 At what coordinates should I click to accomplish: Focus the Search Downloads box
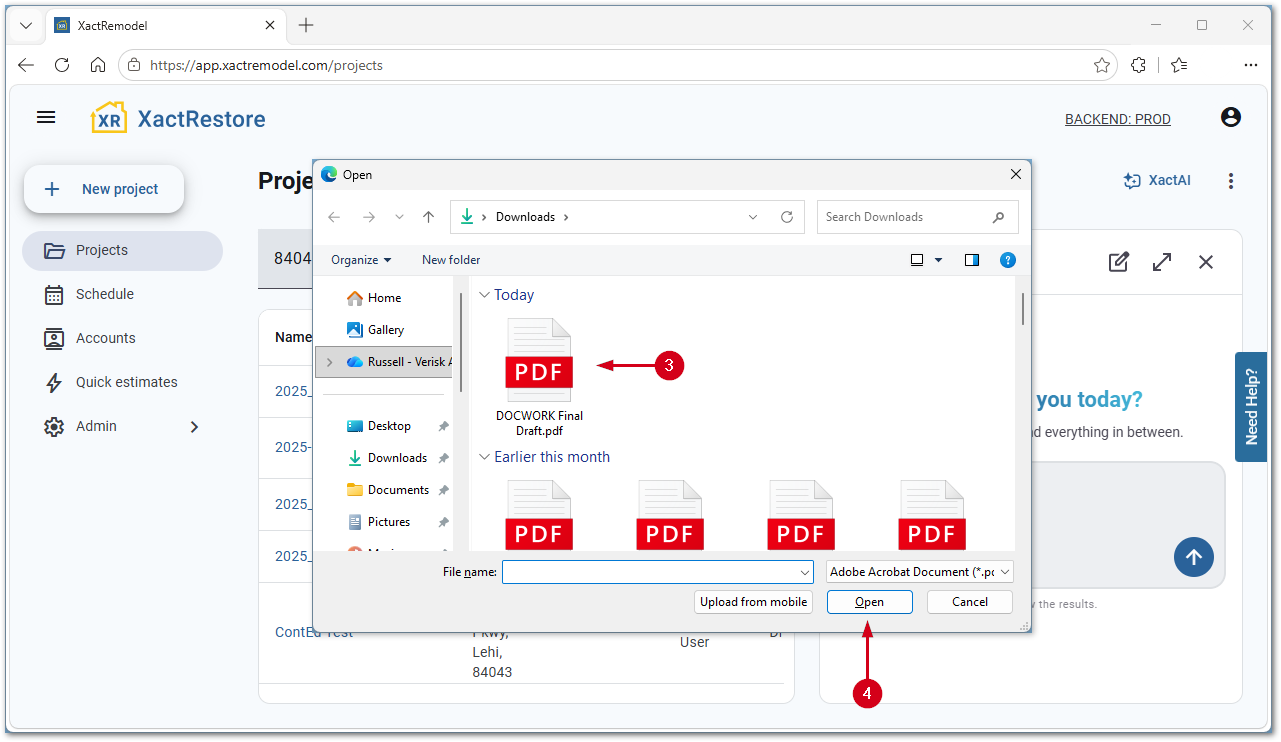pos(918,217)
